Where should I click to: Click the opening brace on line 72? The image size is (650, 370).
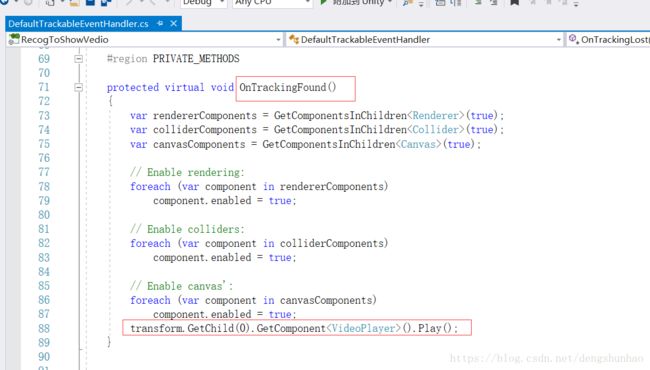110,102
